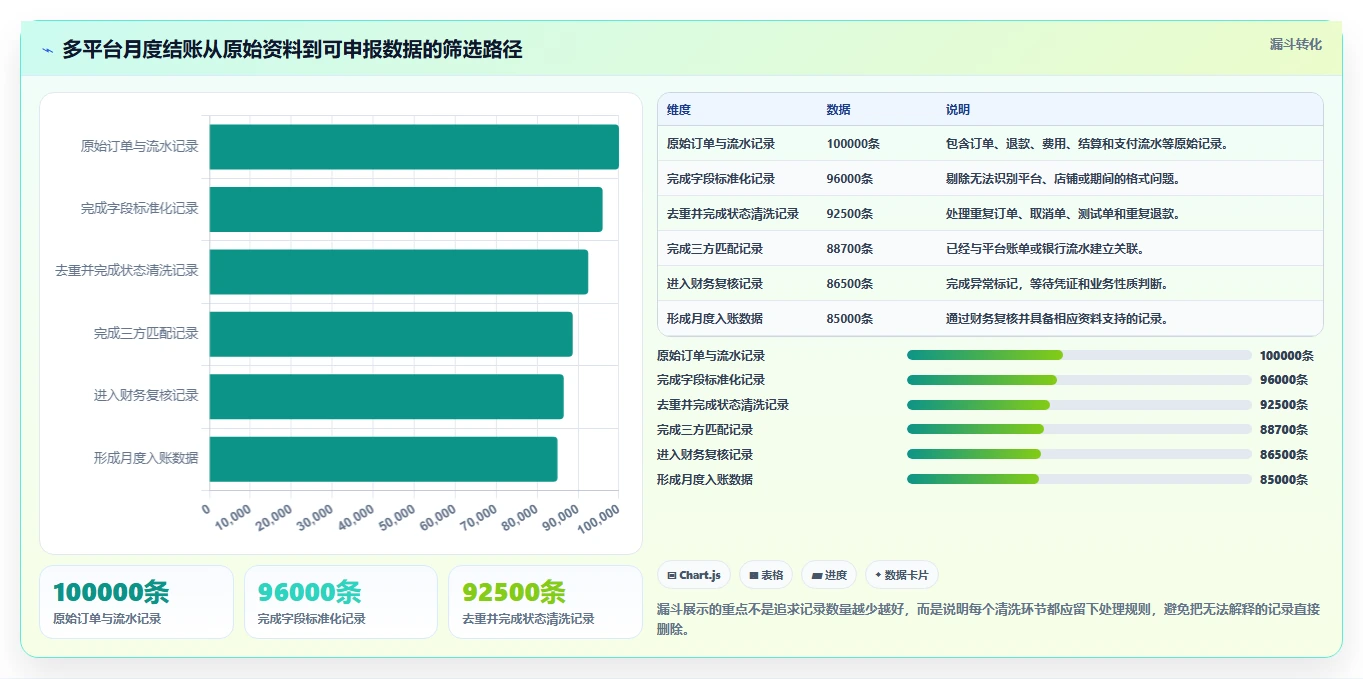Click the table cell 进入财务复核记录
Image resolution: width=1363 pixels, height=679 pixels.
[x=715, y=284]
